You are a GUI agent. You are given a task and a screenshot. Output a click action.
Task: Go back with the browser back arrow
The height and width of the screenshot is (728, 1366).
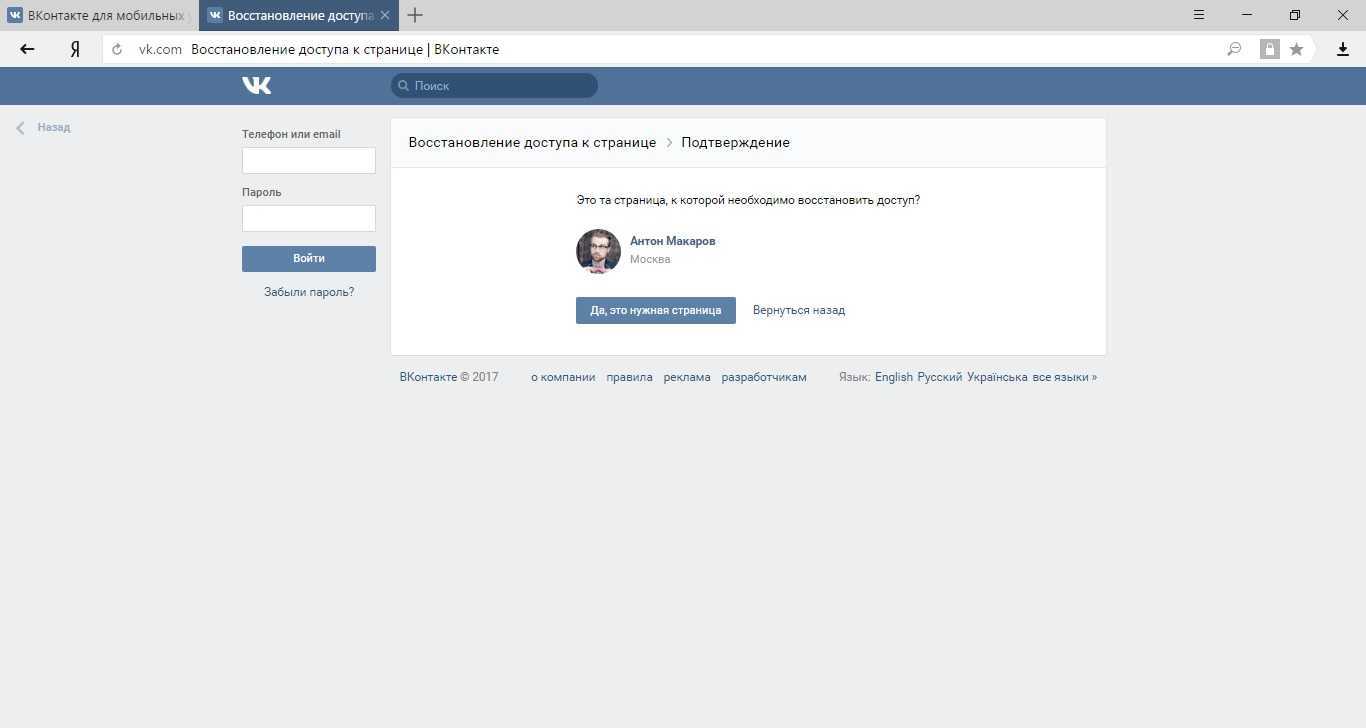click(27, 49)
